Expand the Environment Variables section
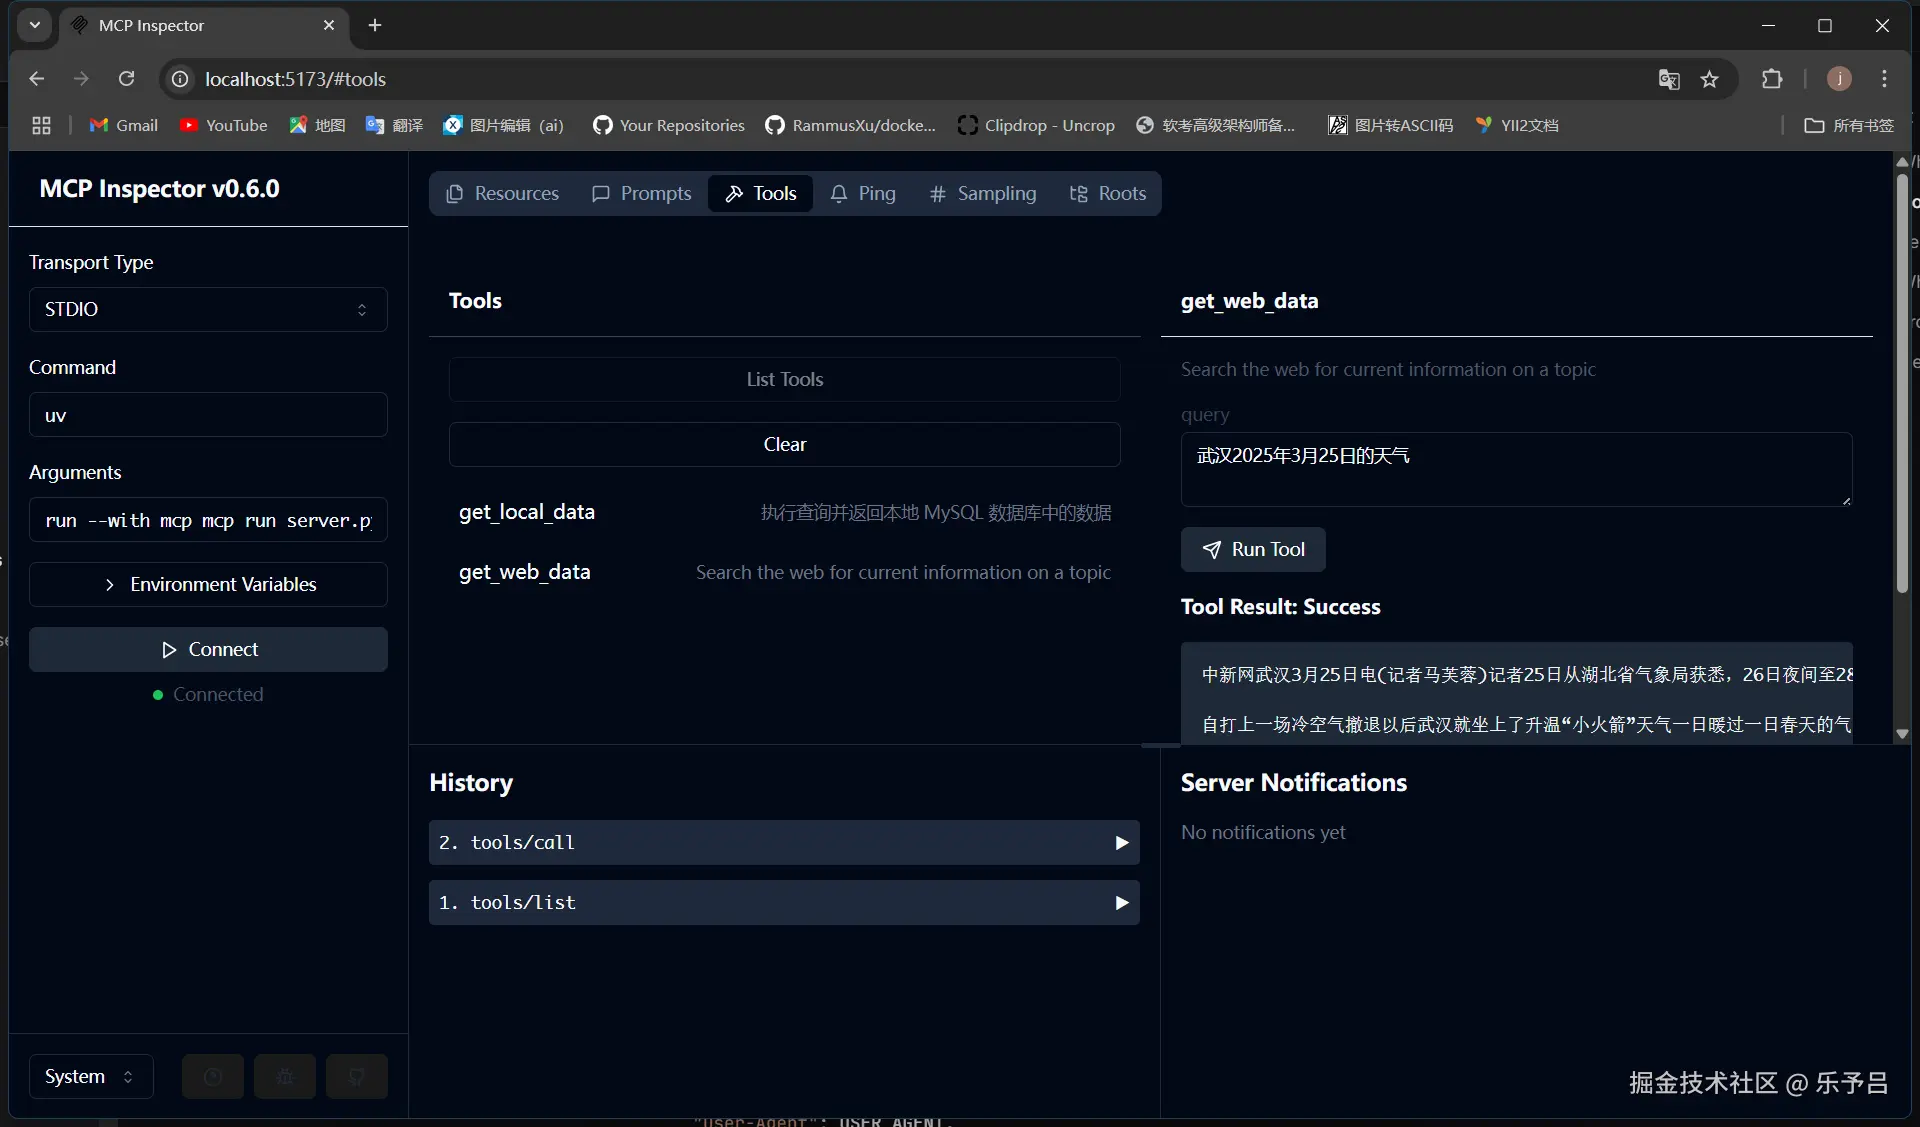Image resolution: width=1920 pixels, height=1127 pixels. 208,585
